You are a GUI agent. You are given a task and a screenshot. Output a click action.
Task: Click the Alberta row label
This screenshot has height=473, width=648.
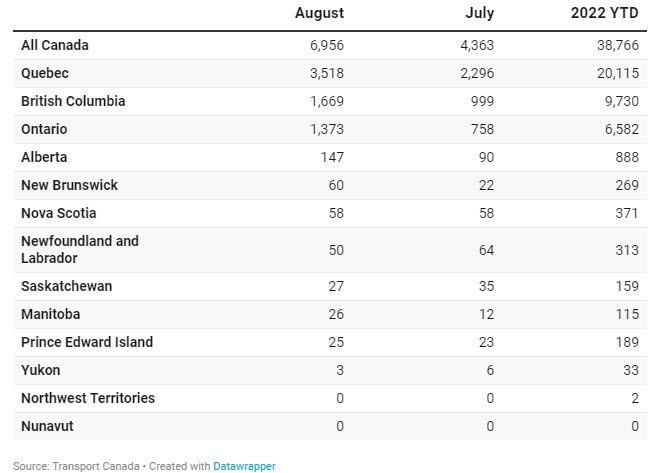(46, 158)
